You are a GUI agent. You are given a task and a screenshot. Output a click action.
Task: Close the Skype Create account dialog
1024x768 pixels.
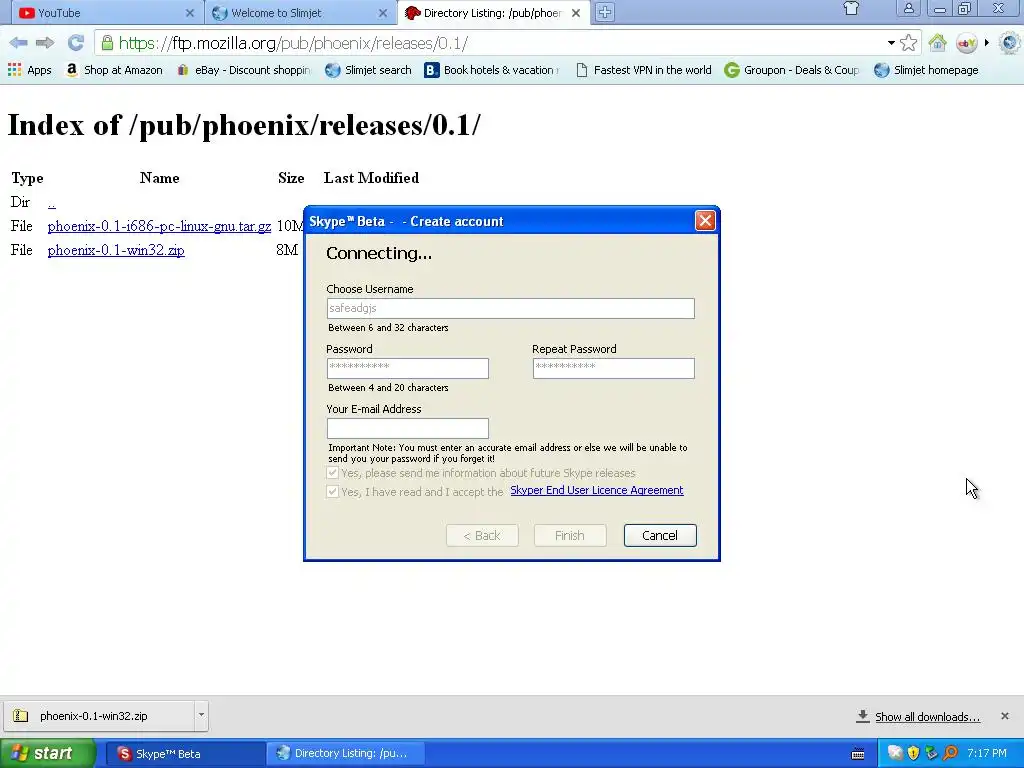pyautogui.click(x=705, y=221)
